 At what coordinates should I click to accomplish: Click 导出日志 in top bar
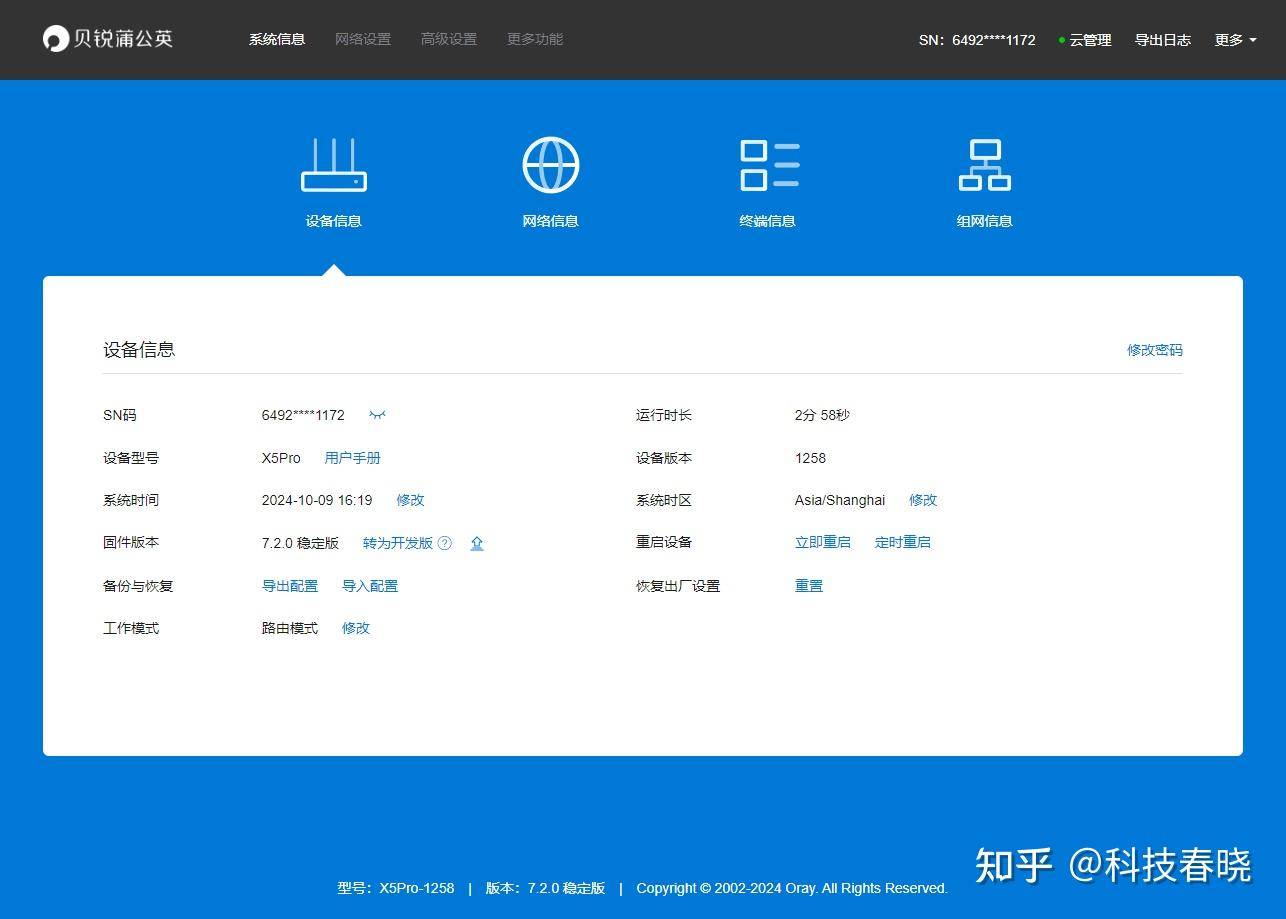tap(1163, 40)
